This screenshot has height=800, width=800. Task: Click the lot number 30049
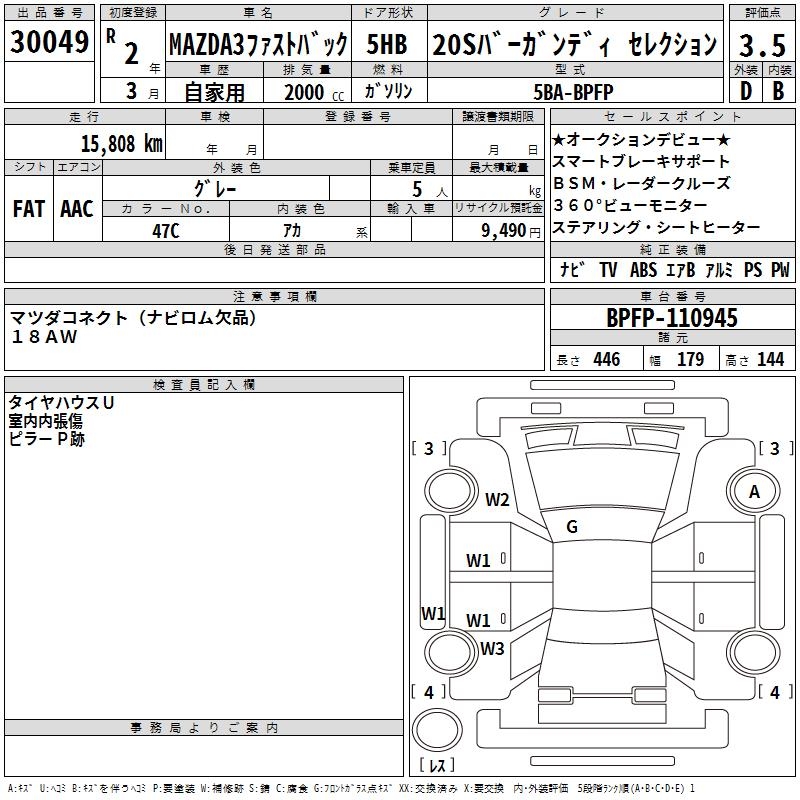pos(49,42)
